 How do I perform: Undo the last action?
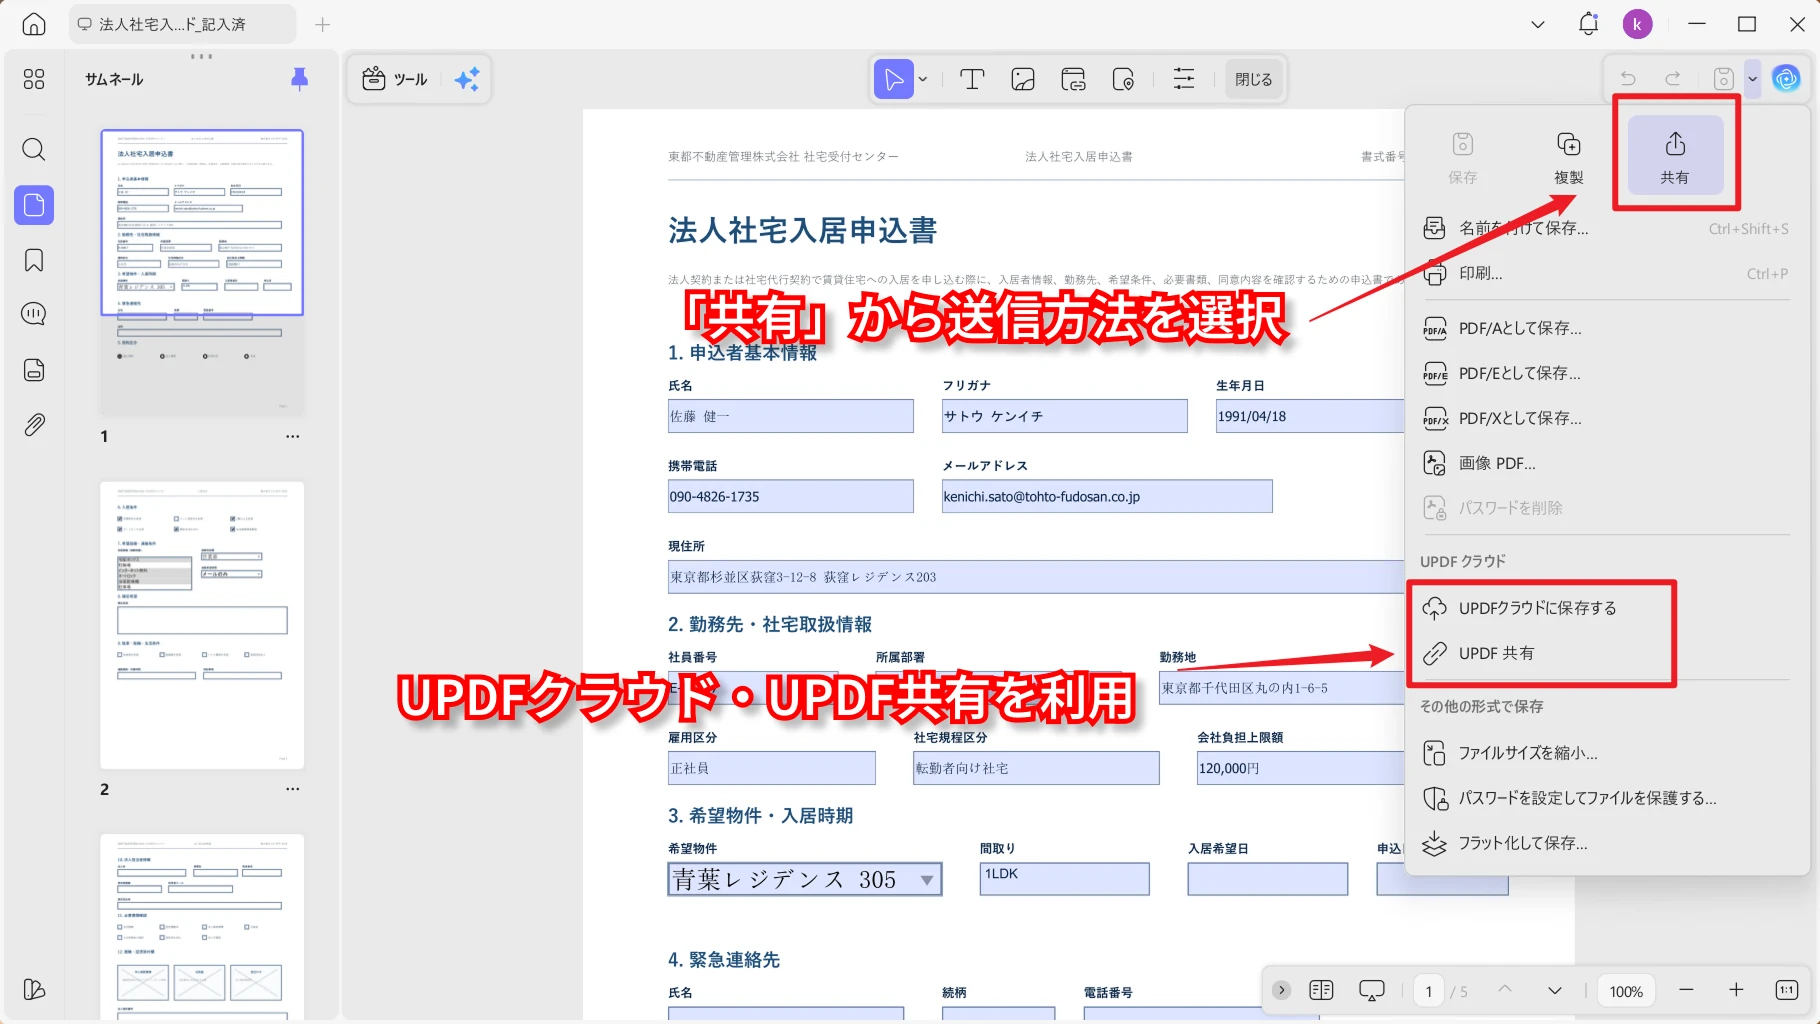pos(1628,78)
